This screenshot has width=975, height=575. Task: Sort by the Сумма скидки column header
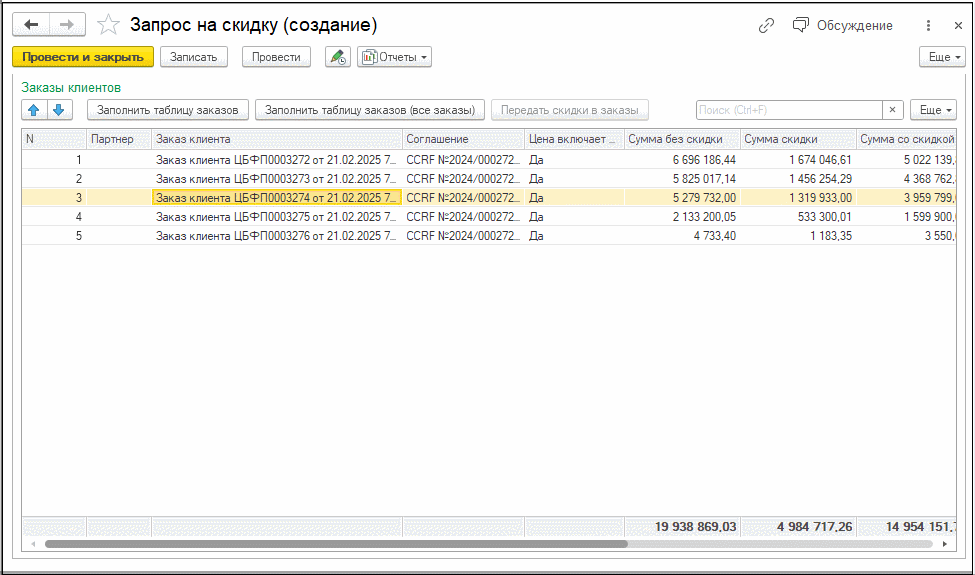(796, 139)
